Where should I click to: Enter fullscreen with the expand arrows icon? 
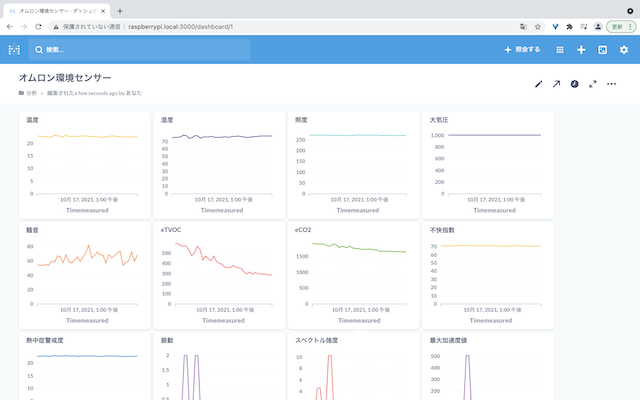tap(593, 84)
